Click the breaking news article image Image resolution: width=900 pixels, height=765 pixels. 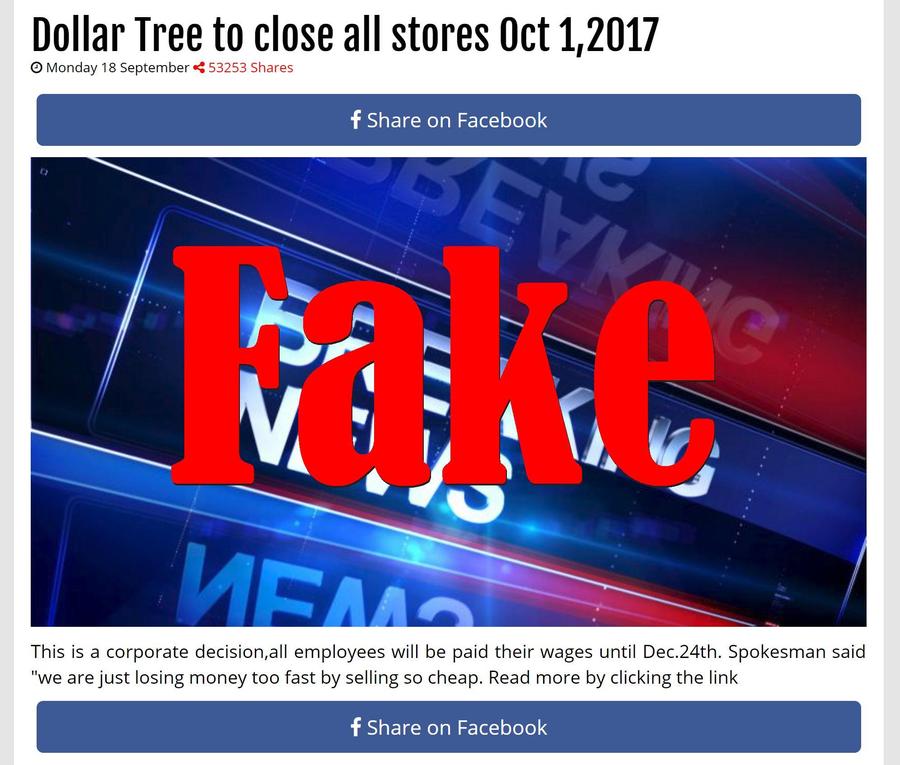pyautogui.click(x=448, y=391)
